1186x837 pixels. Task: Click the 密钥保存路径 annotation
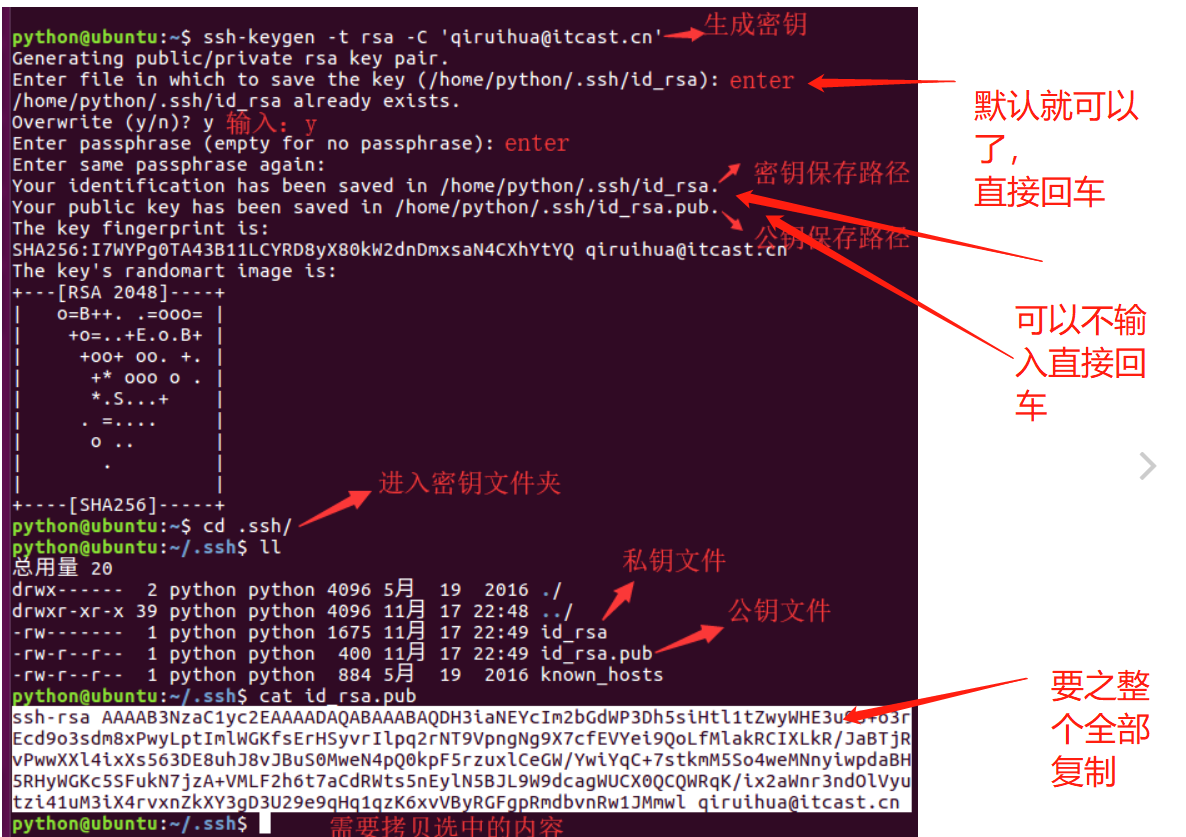tap(831, 173)
